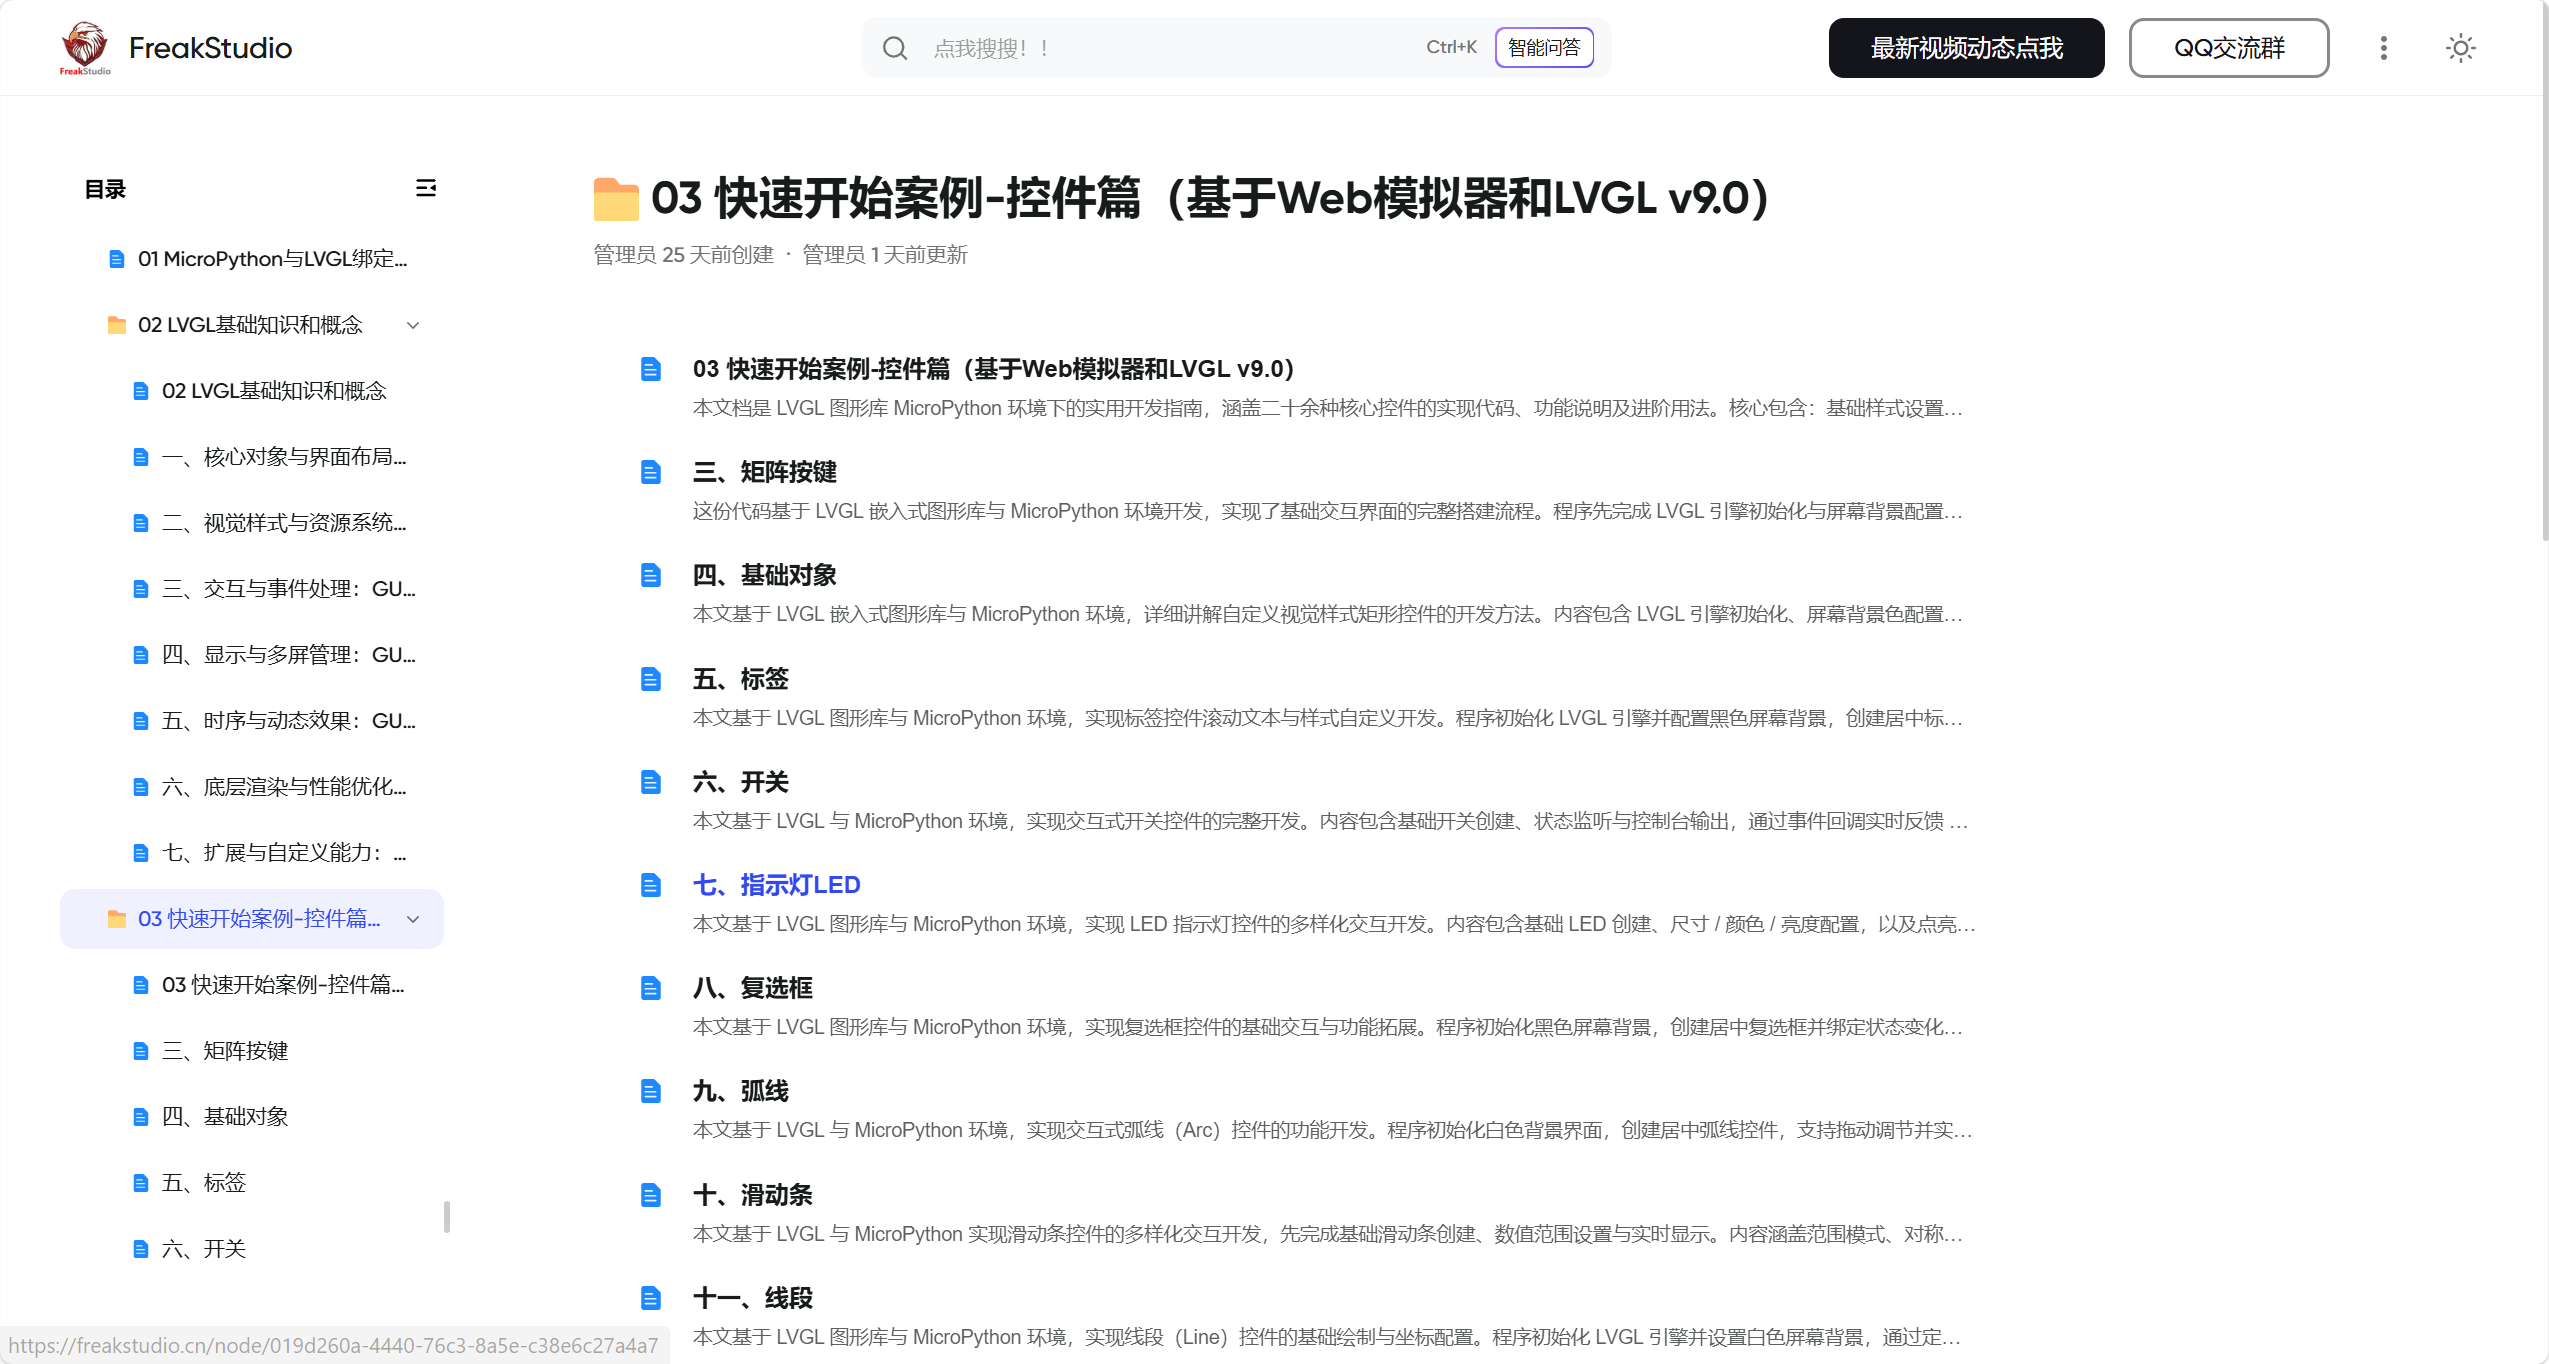Click the QQ交流群 button
The image size is (2549, 1364).
pyautogui.click(x=2228, y=48)
